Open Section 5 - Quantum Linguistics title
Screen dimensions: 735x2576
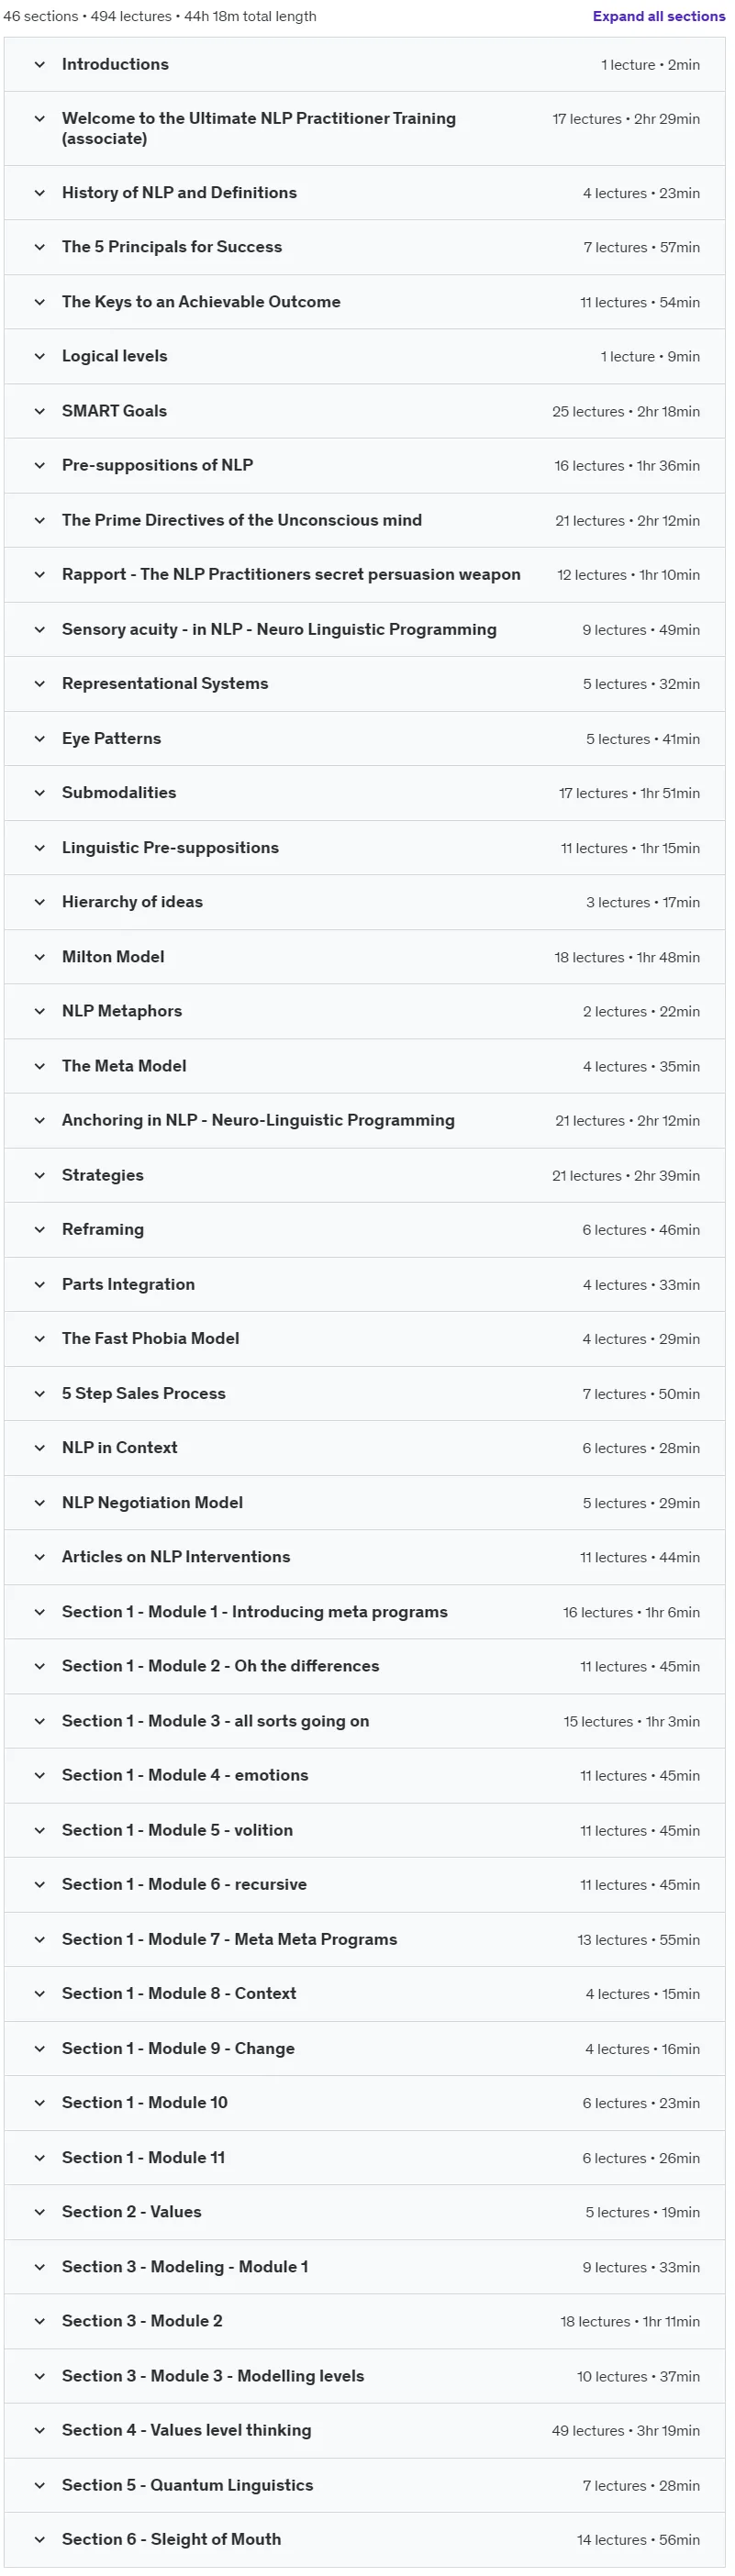pyautogui.click(x=187, y=2485)
